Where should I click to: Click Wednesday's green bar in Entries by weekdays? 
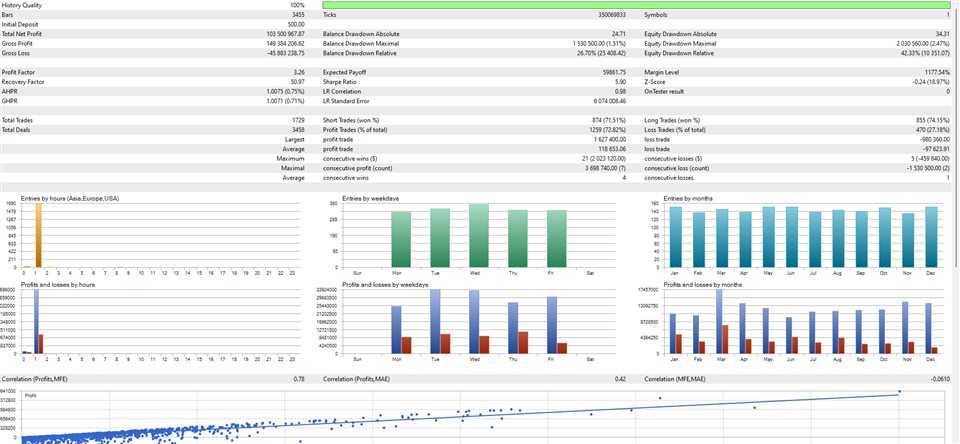point(478,235)
